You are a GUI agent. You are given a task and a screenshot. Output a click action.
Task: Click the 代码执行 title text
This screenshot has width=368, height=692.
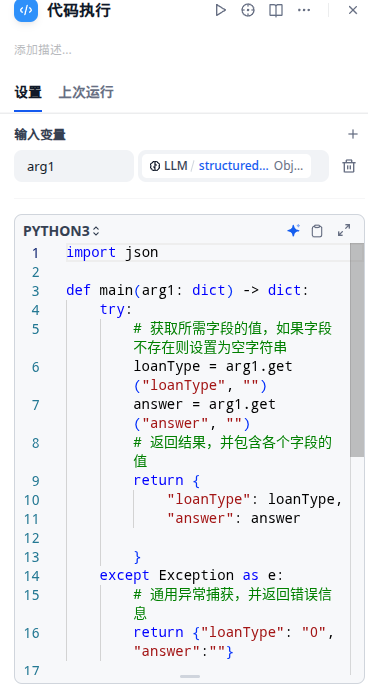79,11
